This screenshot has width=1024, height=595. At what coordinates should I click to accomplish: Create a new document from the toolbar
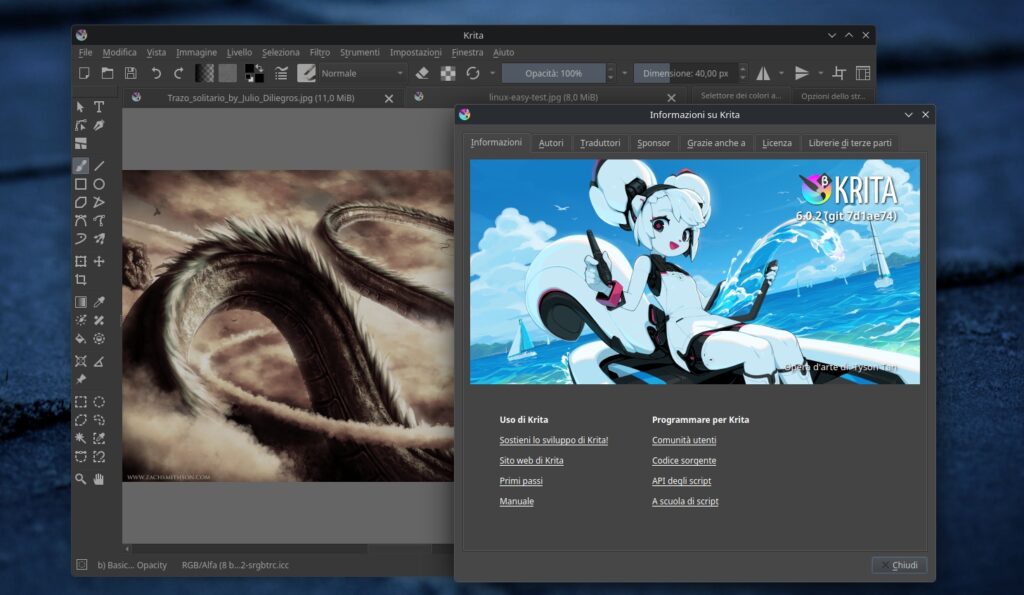(84, 73)
